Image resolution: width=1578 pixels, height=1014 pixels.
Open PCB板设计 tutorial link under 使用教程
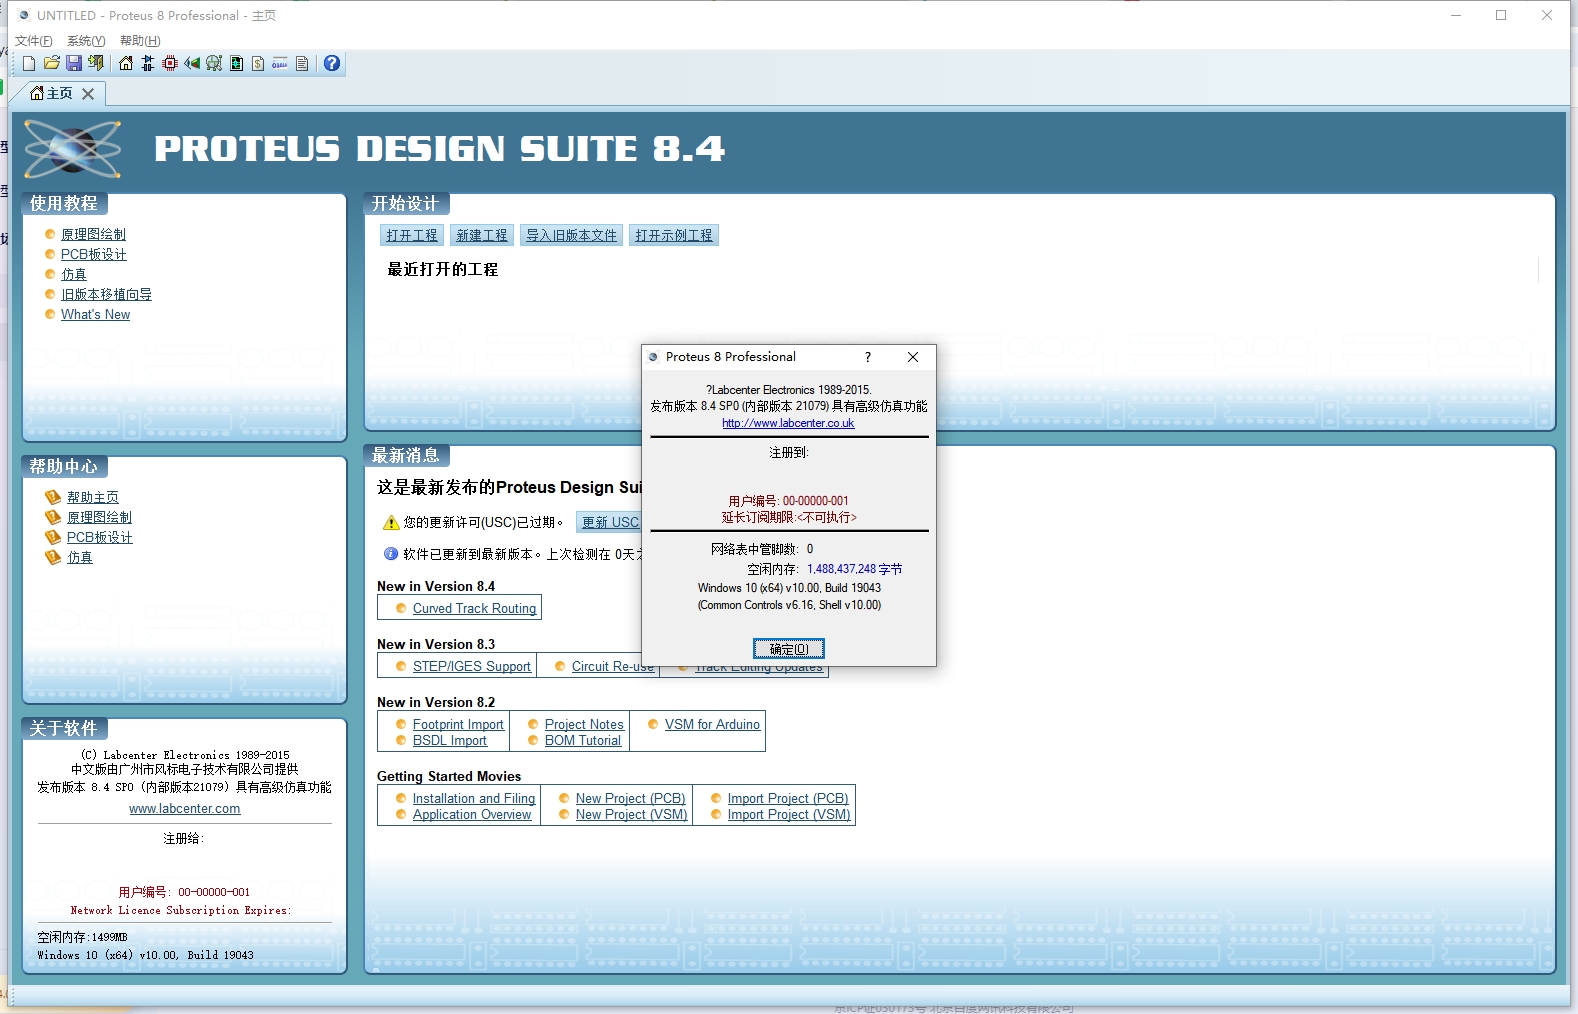(94, 254)
